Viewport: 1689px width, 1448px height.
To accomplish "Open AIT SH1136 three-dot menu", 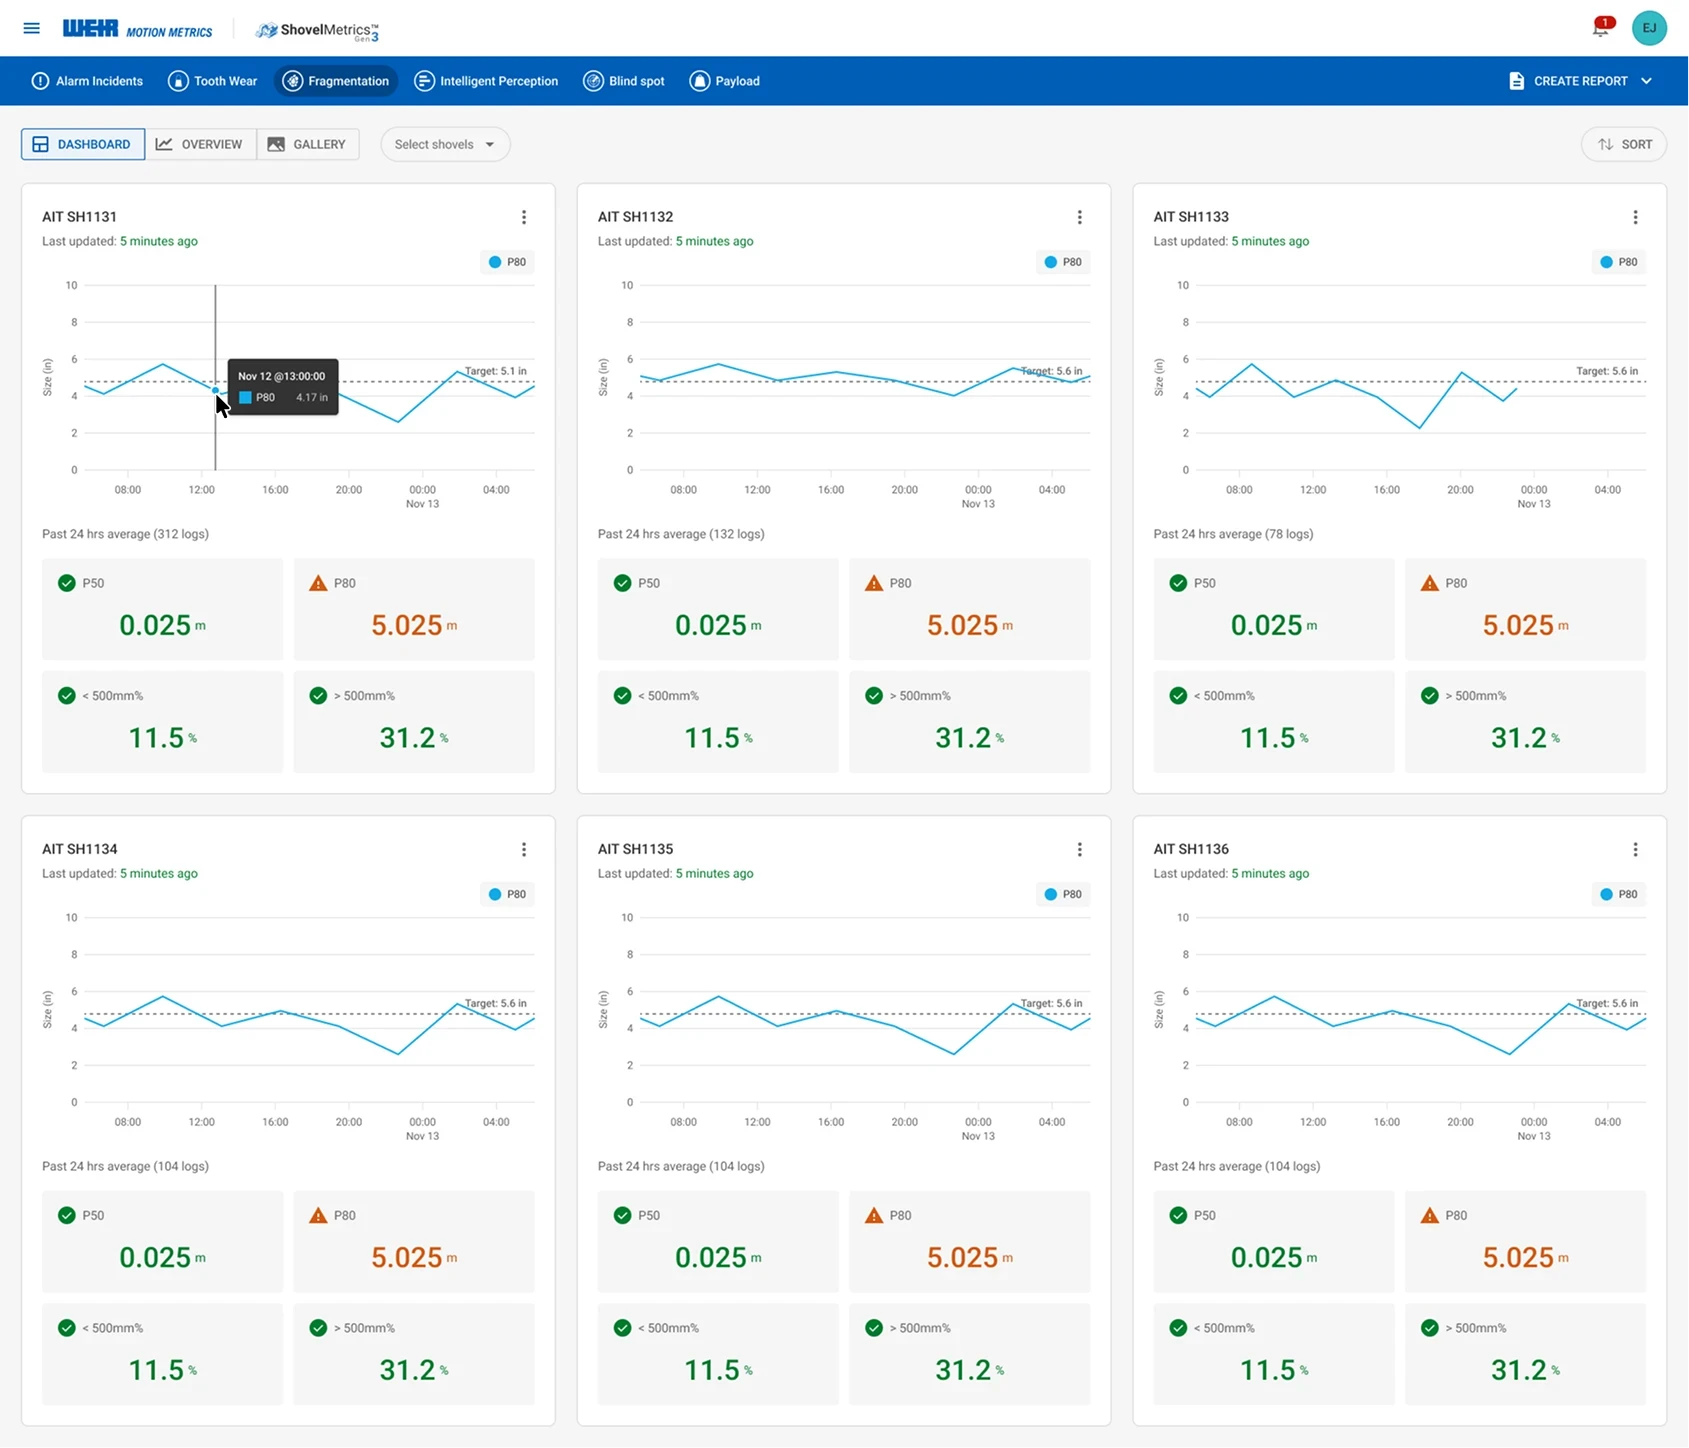I will pyautogui.click(x=1636, y=849).
